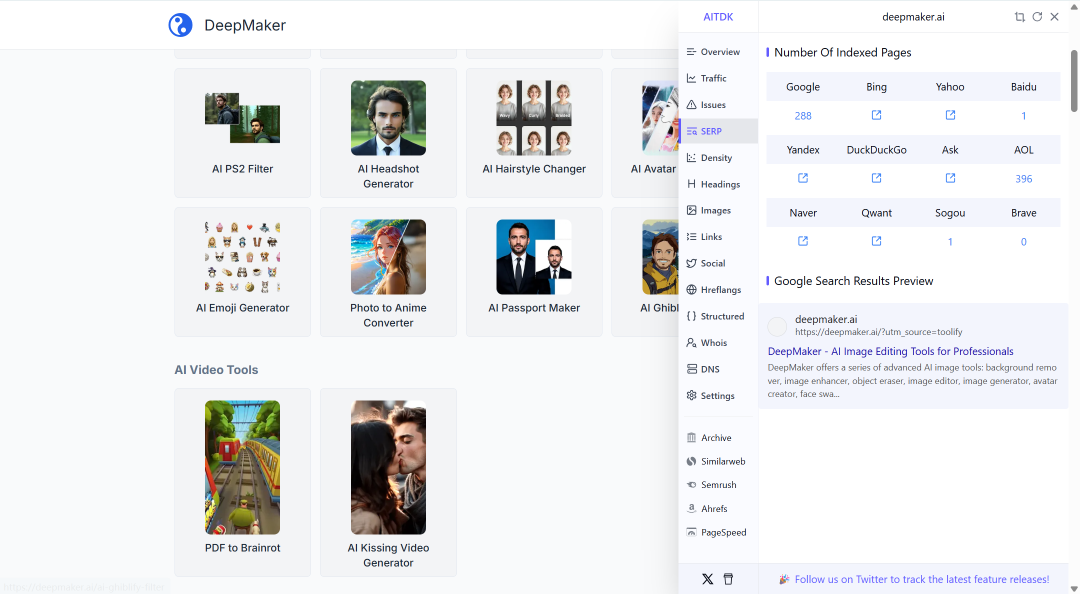Image resolution: width=1080 pixels, height=594 pixels.
Task: Click the AI Avatar card
Action: (x=645, y=133)
